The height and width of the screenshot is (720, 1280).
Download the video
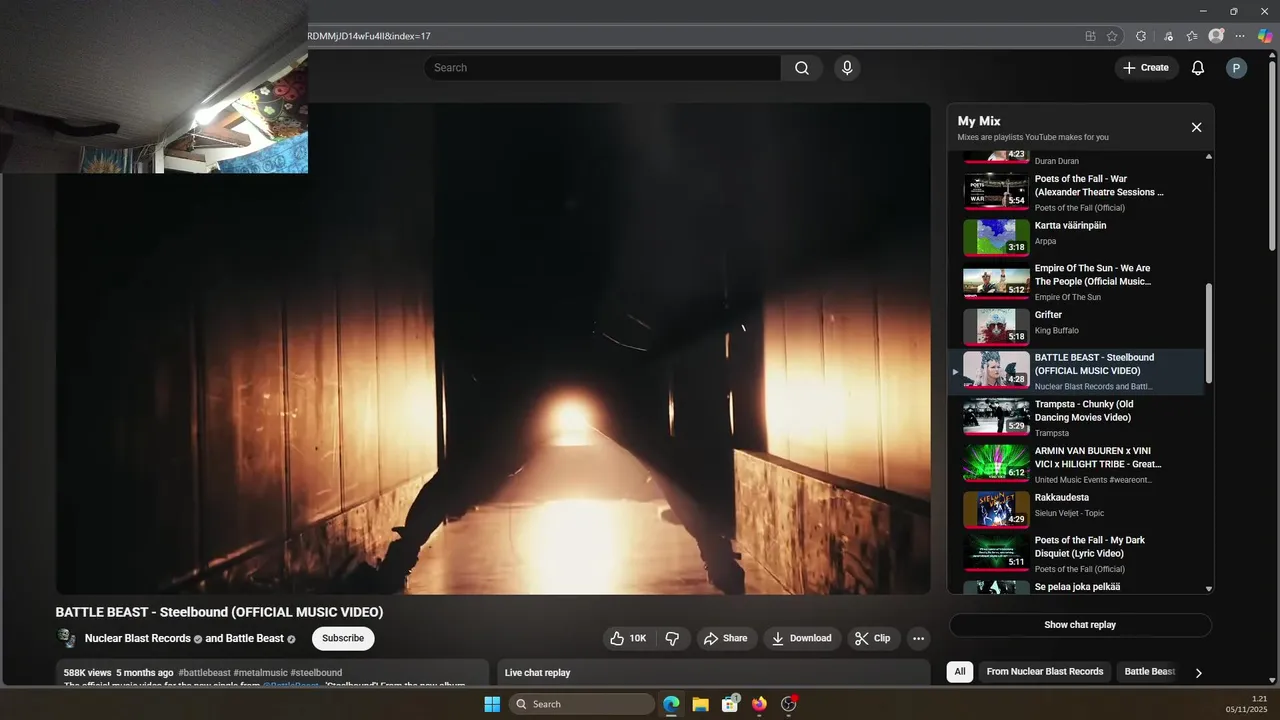[x=802, y=638]
